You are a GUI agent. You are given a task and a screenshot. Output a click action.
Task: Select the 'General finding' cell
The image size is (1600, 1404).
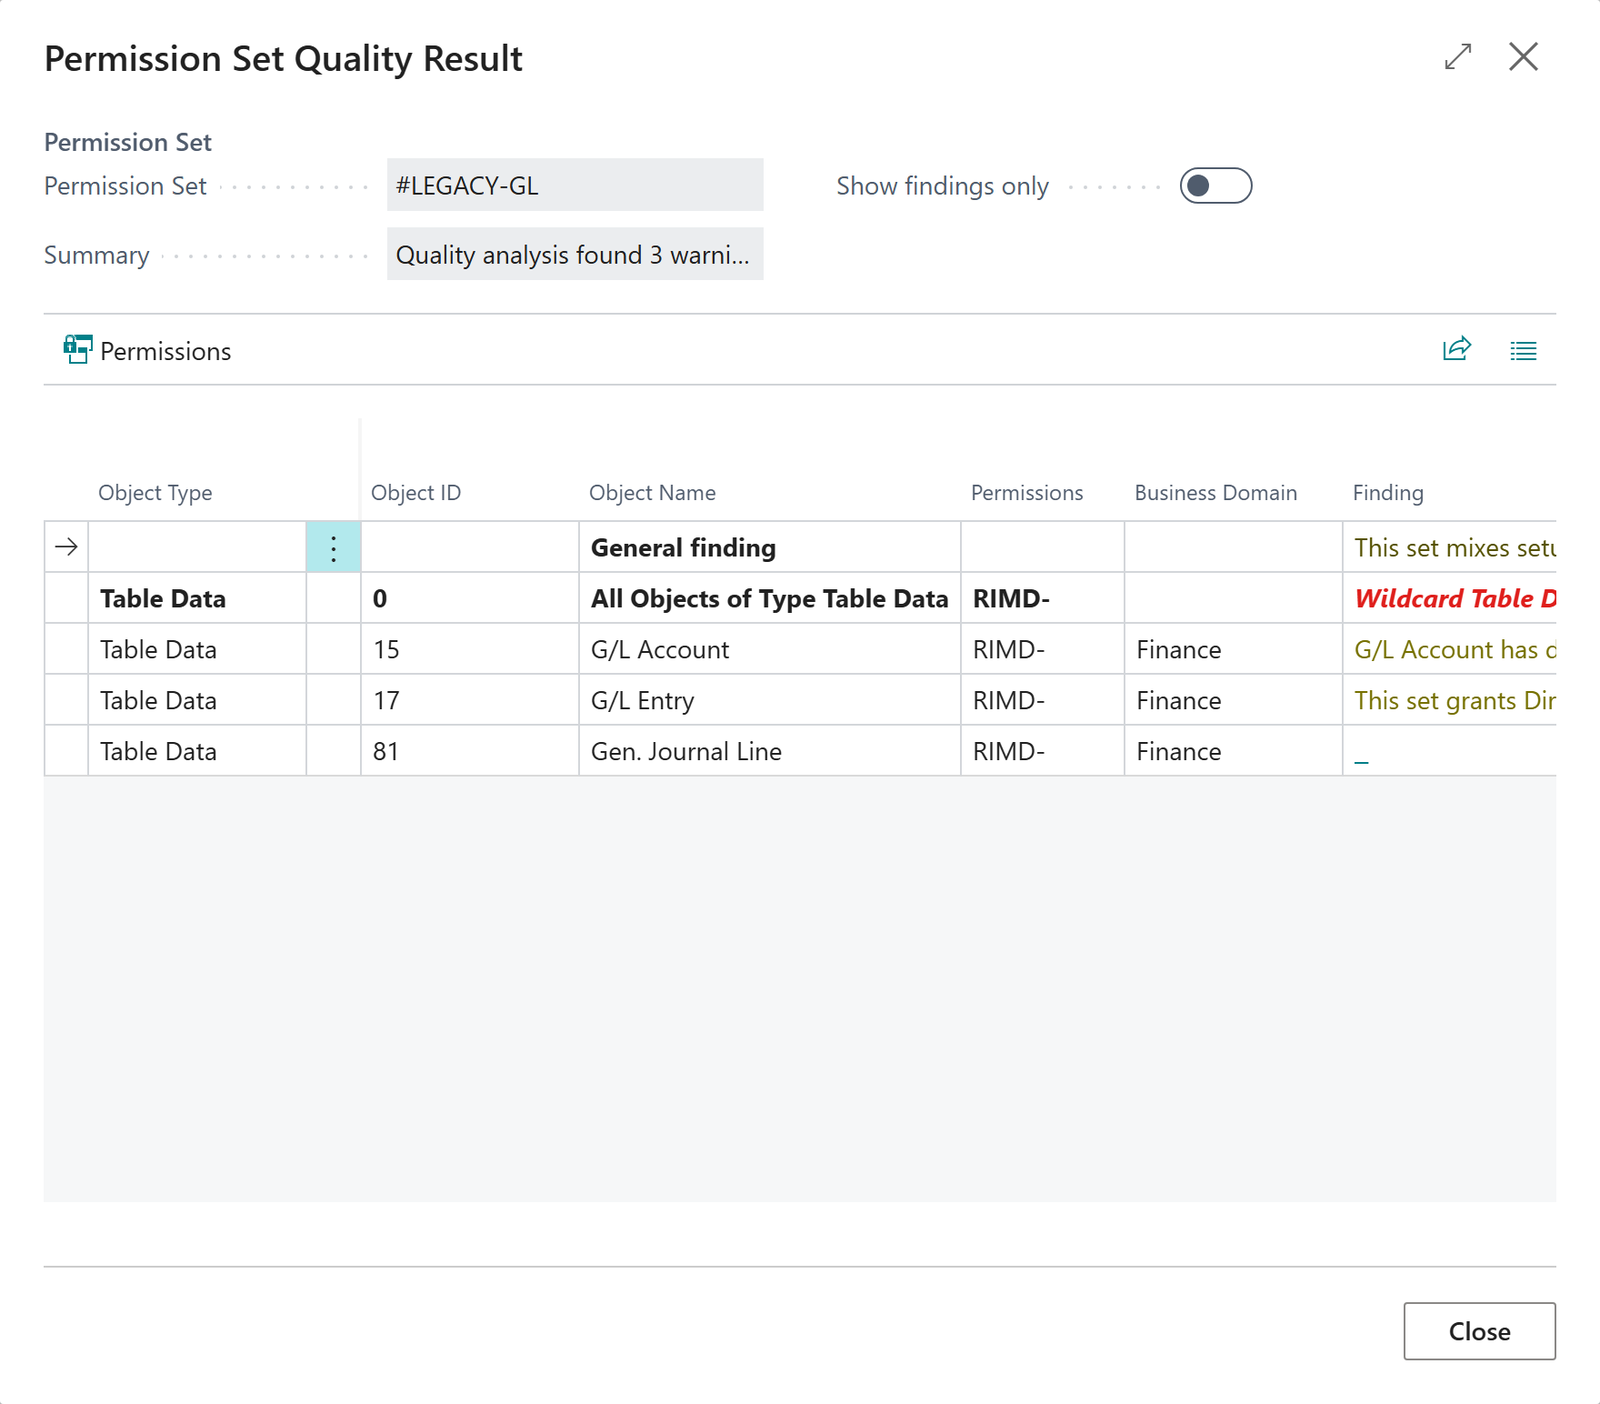769,547
